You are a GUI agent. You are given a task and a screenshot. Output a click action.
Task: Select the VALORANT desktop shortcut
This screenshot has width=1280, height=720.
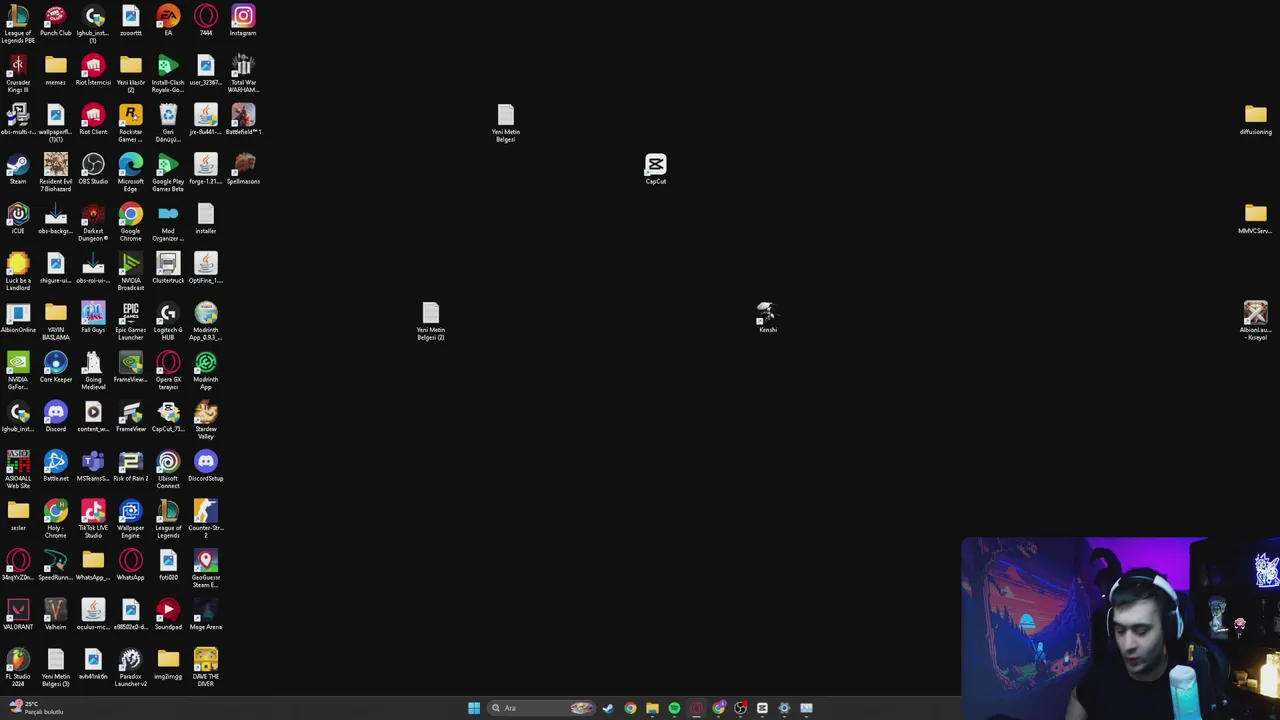[18, 615]
